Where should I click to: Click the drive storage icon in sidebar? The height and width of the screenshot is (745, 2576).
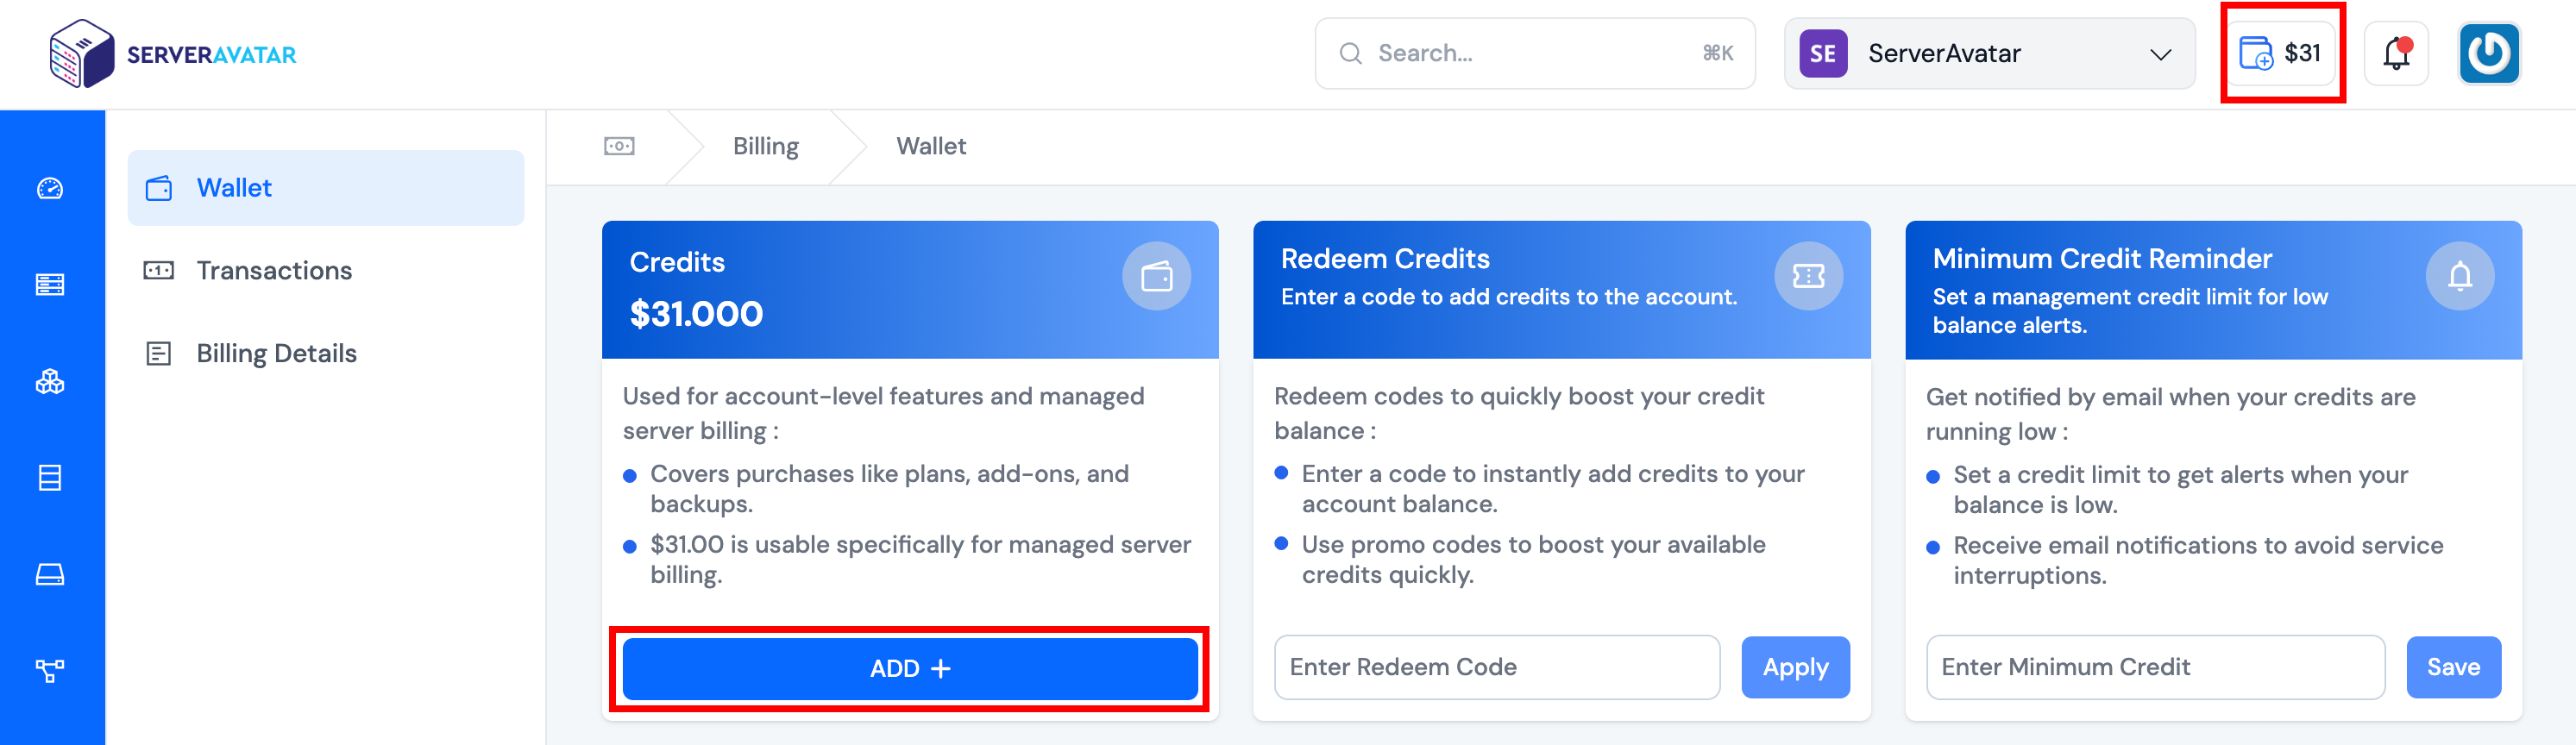pyautogui.click(x=50, y=574)
